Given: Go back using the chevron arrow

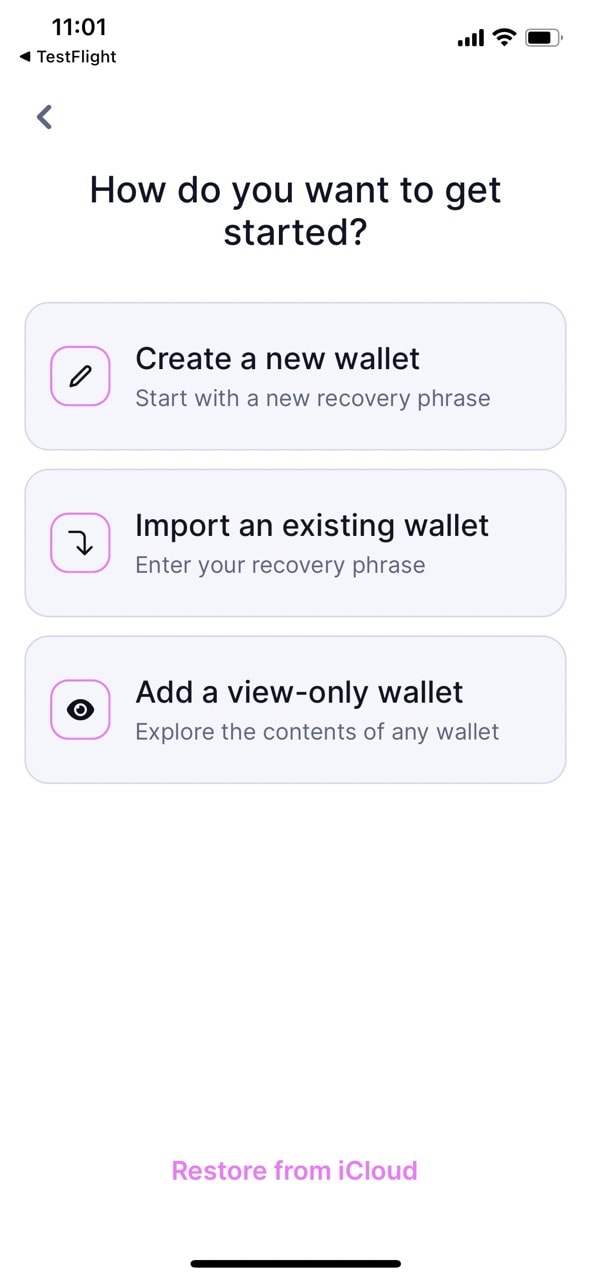Looking at the screenshot, I should click(44, 117).
